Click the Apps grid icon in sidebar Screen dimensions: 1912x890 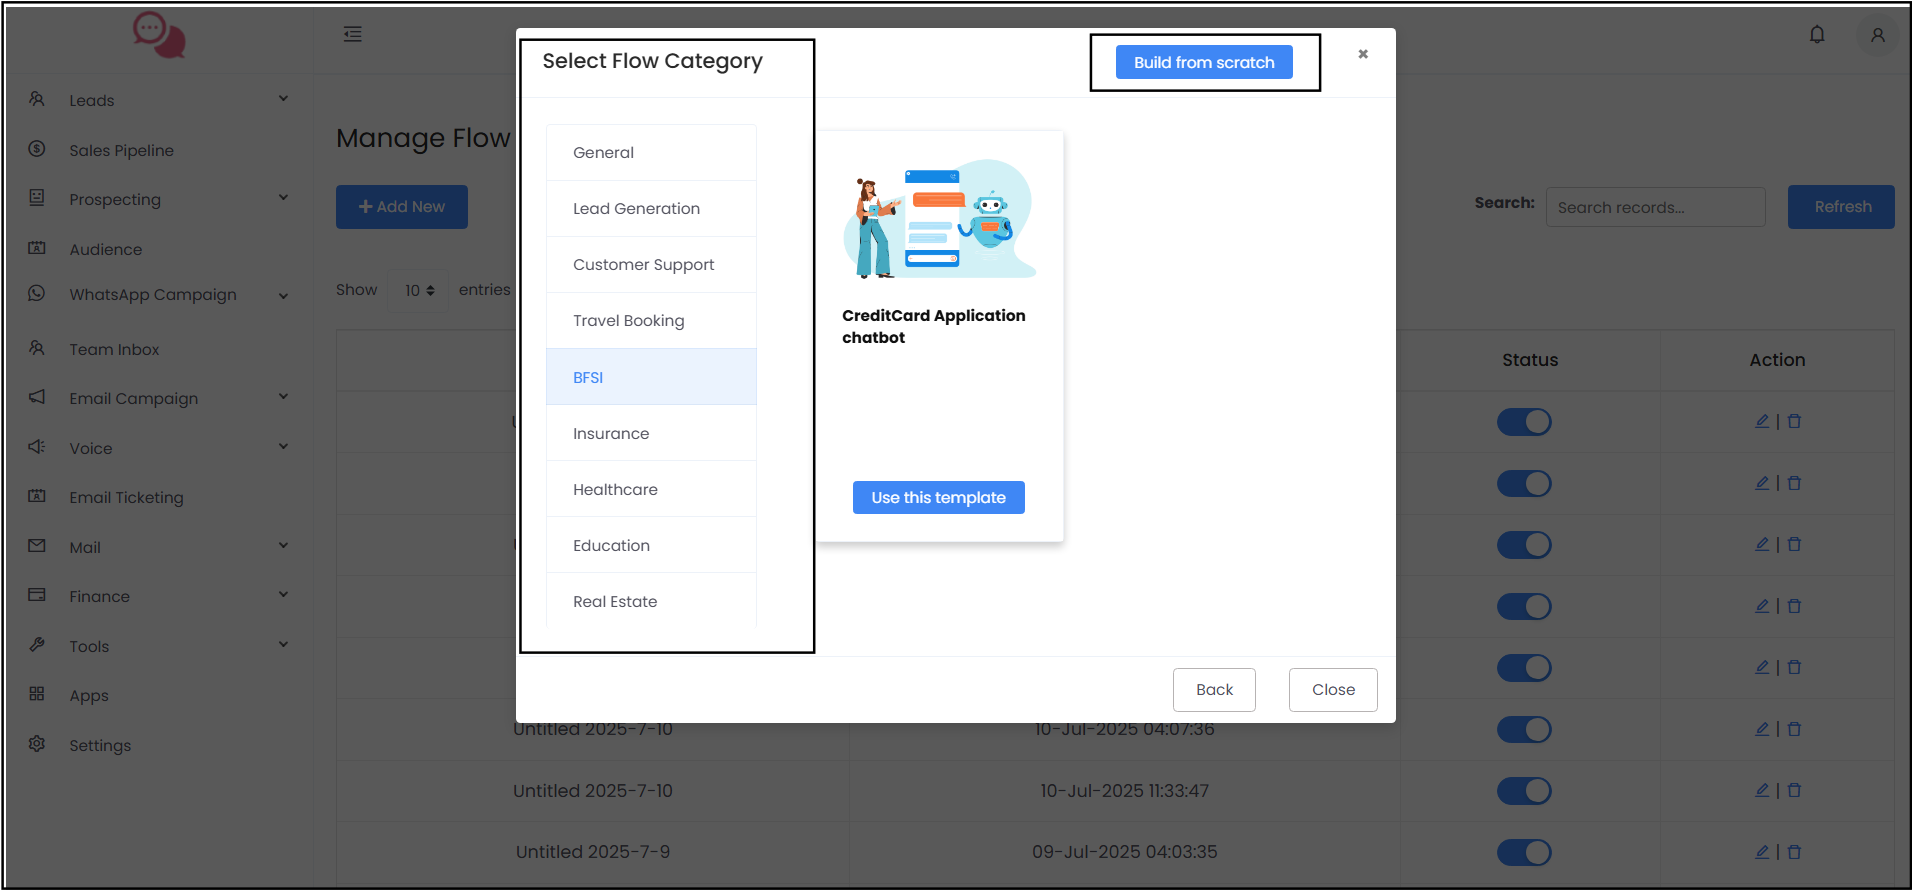click(37, 694)
